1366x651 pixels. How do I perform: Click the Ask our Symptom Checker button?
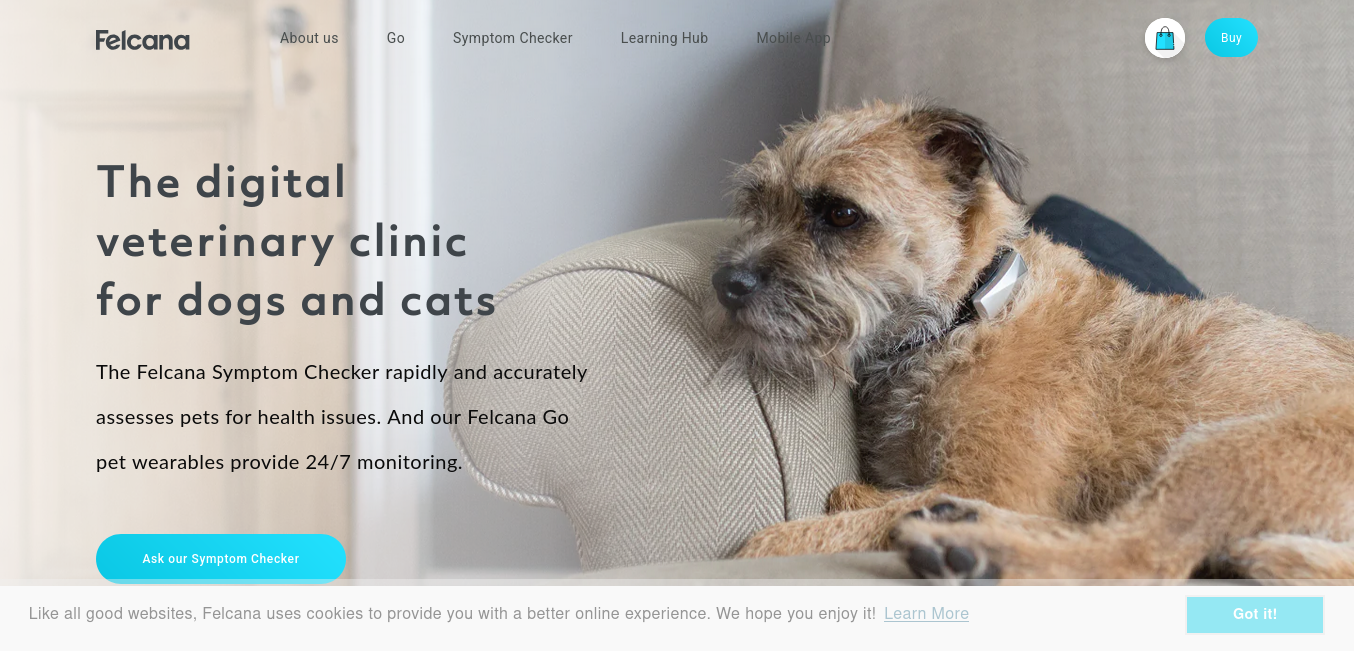point(221,558)
